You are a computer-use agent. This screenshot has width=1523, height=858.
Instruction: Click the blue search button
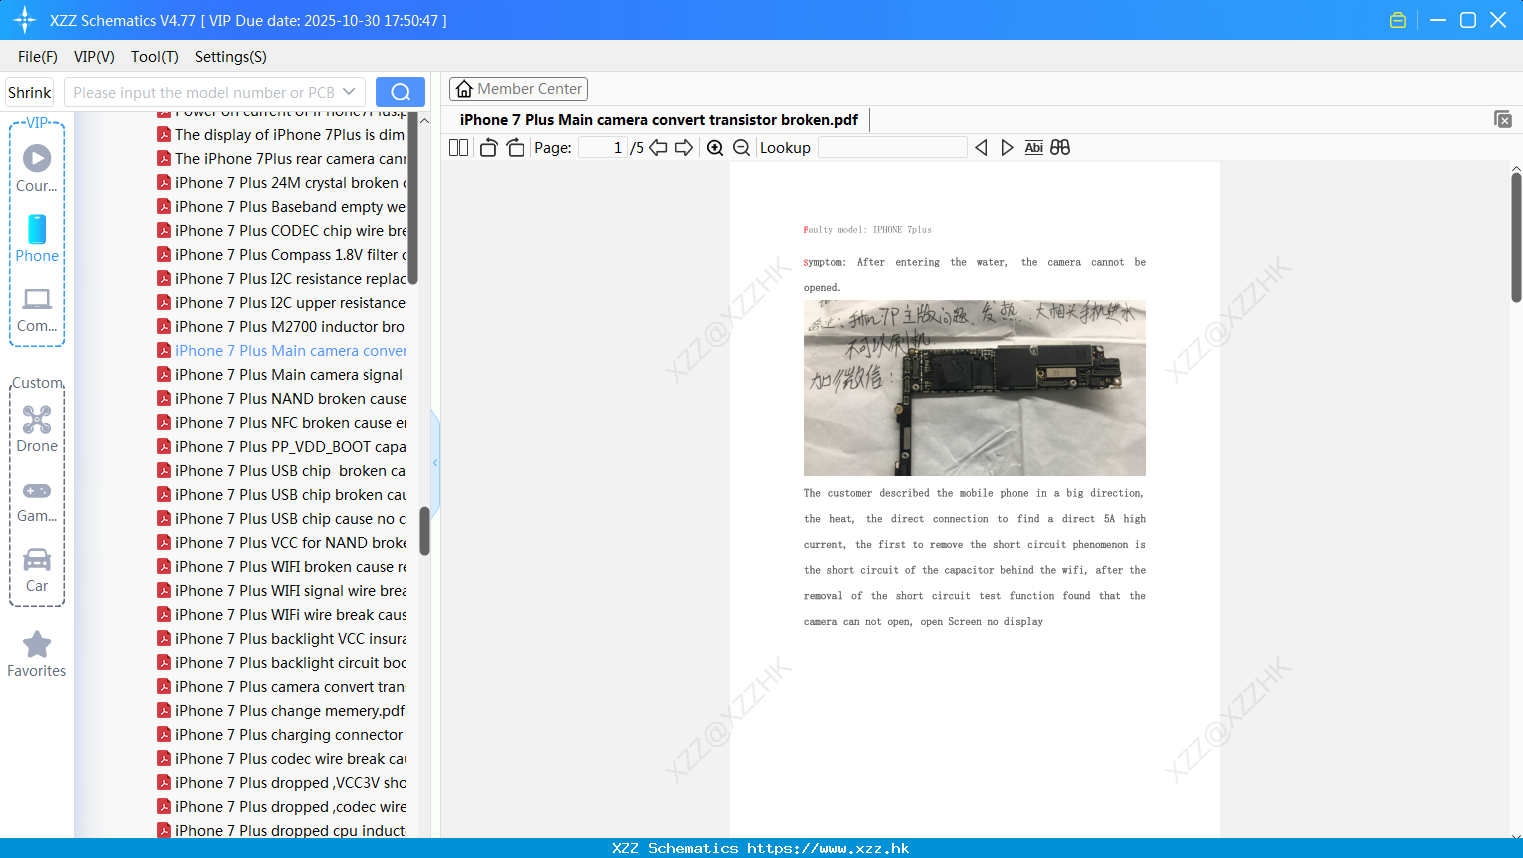(400, 92)
